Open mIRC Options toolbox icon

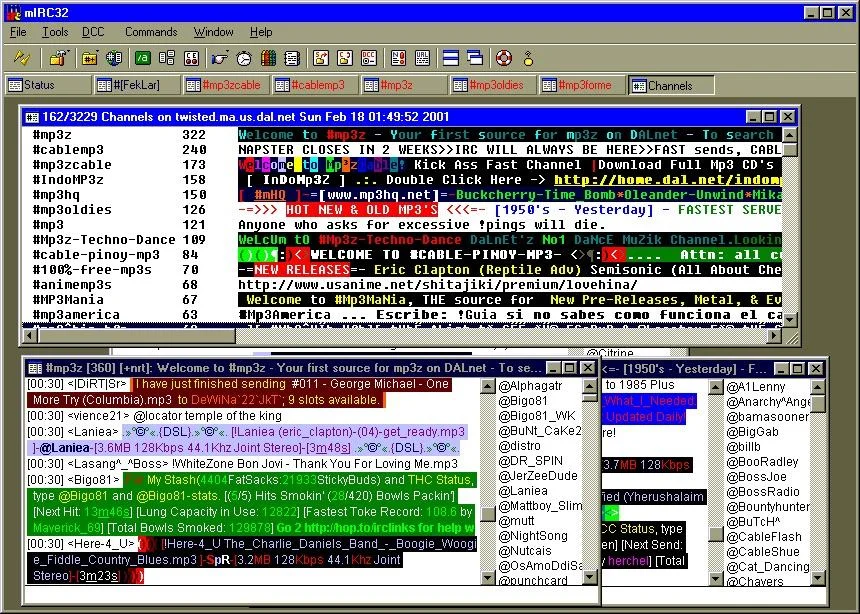[x=56, y=57]
